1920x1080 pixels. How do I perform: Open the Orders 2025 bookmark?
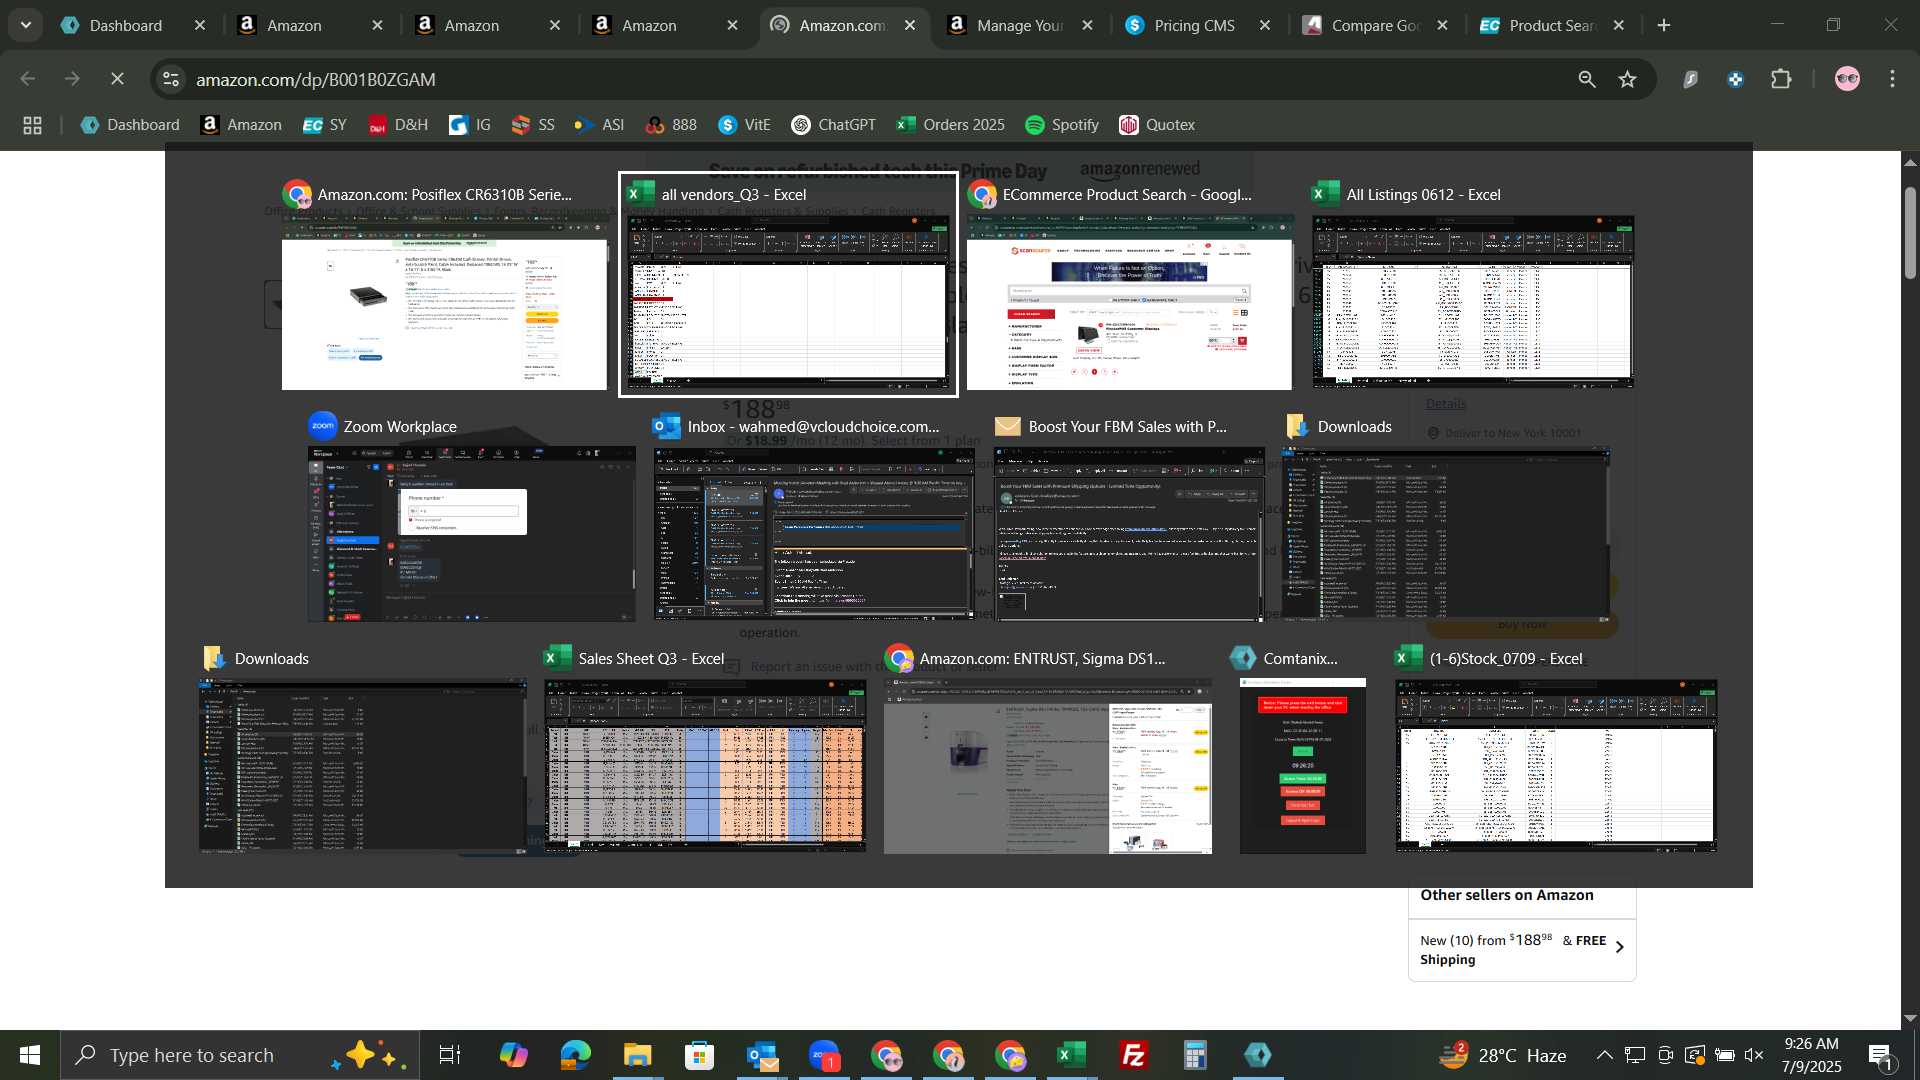click(x=951, y=125)
